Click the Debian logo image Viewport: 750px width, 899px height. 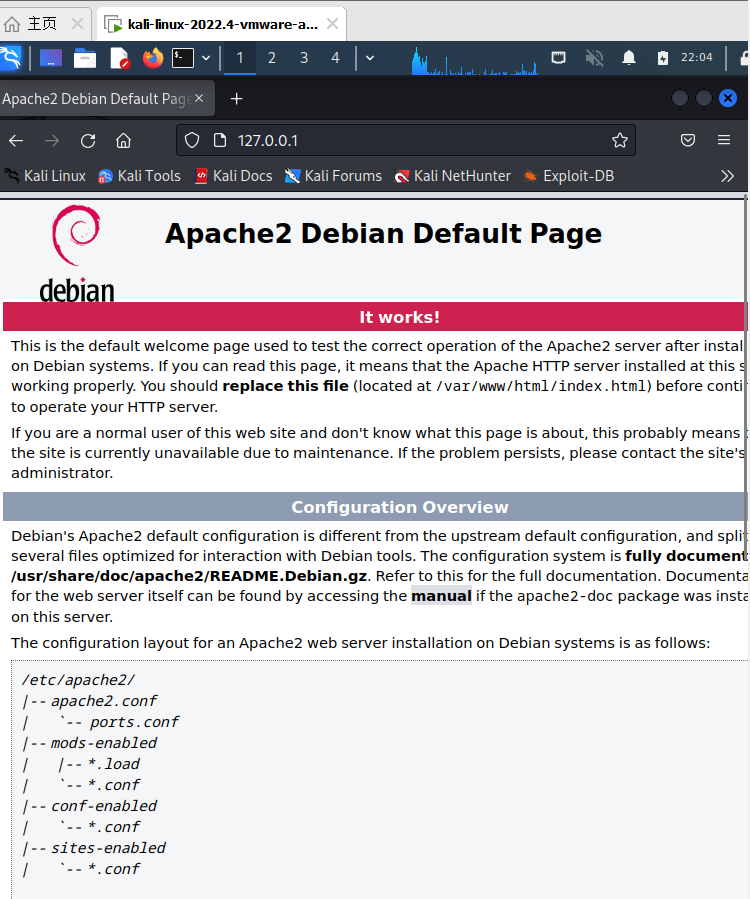[x=77, y=252]
